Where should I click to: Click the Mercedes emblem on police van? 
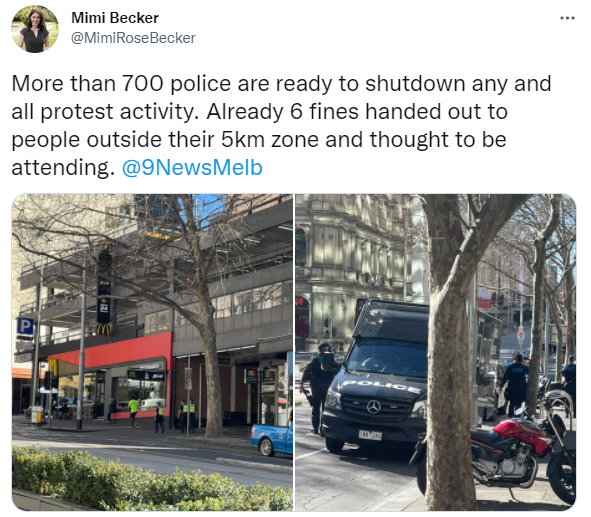click(x=374, y=407)
